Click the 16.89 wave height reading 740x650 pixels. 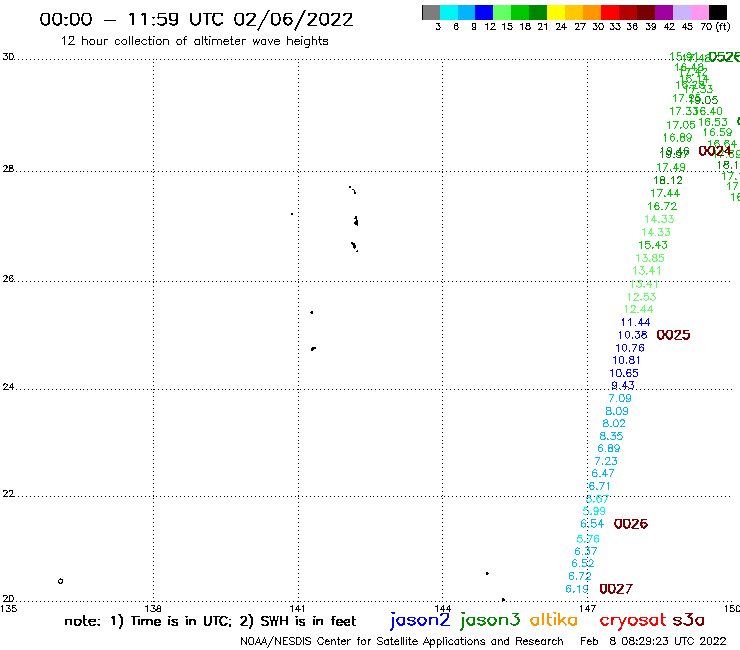pyautogui.click(x=677, y=138)
